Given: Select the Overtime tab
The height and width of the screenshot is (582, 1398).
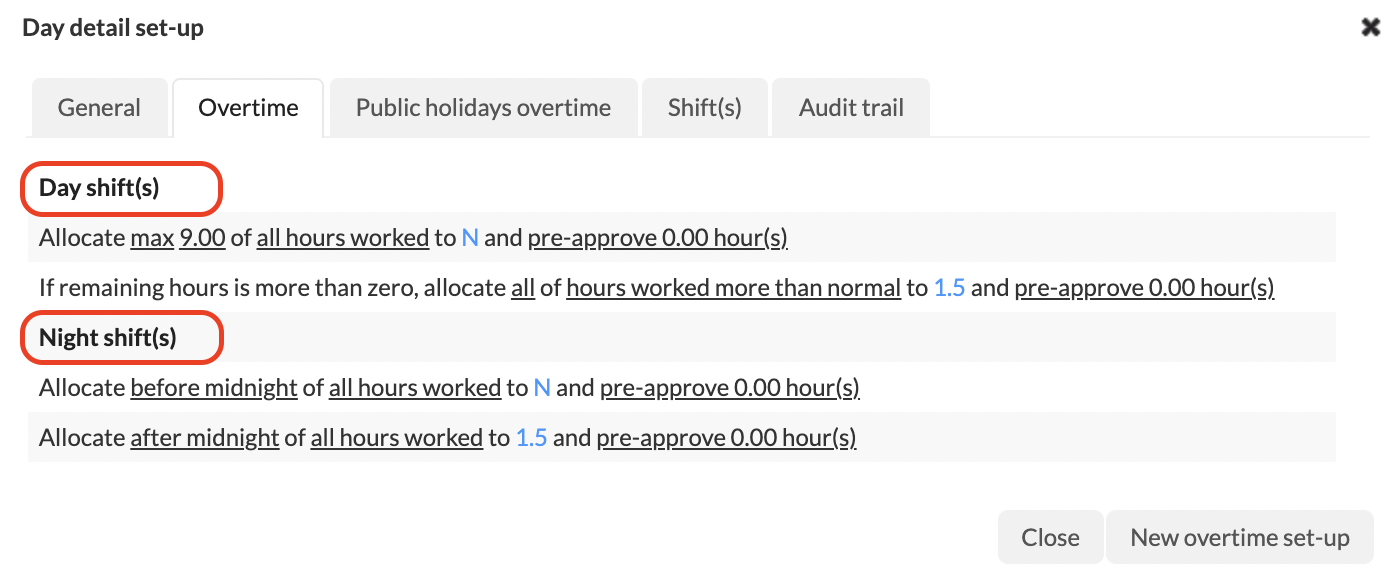Looking at the screenshot, I should pos(248,108).
